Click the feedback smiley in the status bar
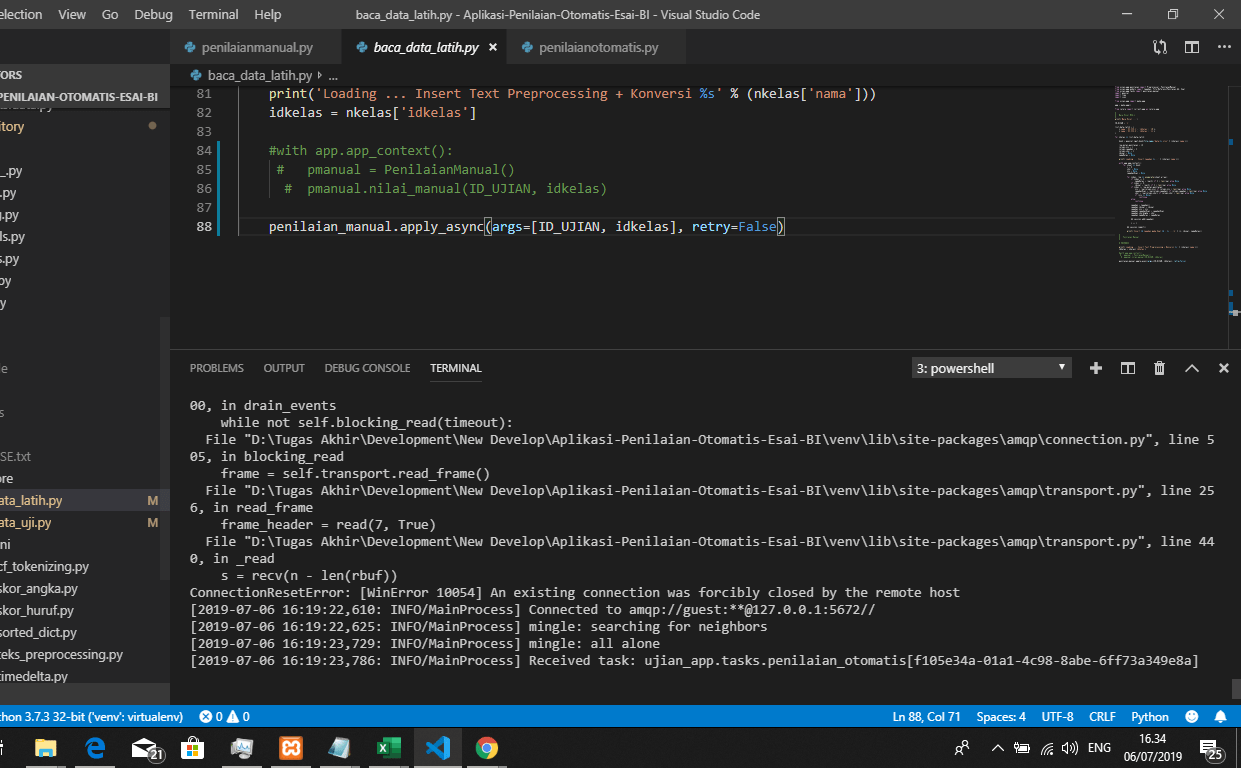This screenshot has width=1241, height=768. pos(1190,716)
